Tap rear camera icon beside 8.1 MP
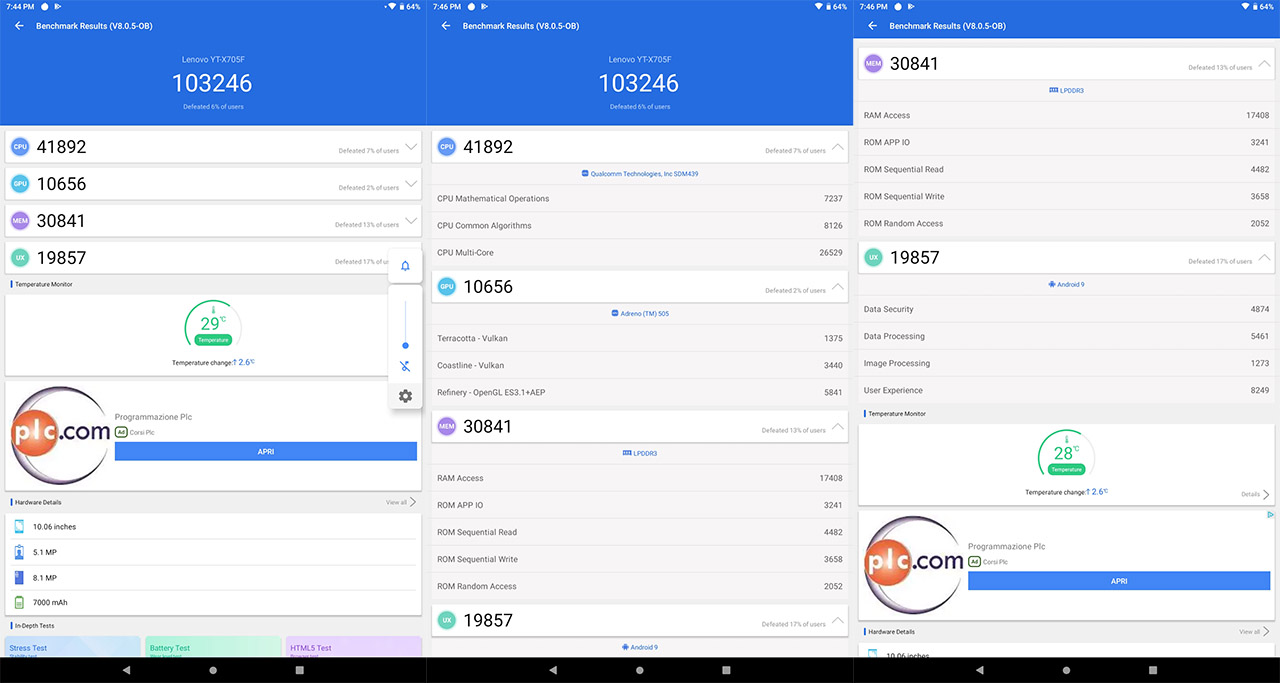Image resolution: width=1280 pixels, height=683 pixels. 19,578
